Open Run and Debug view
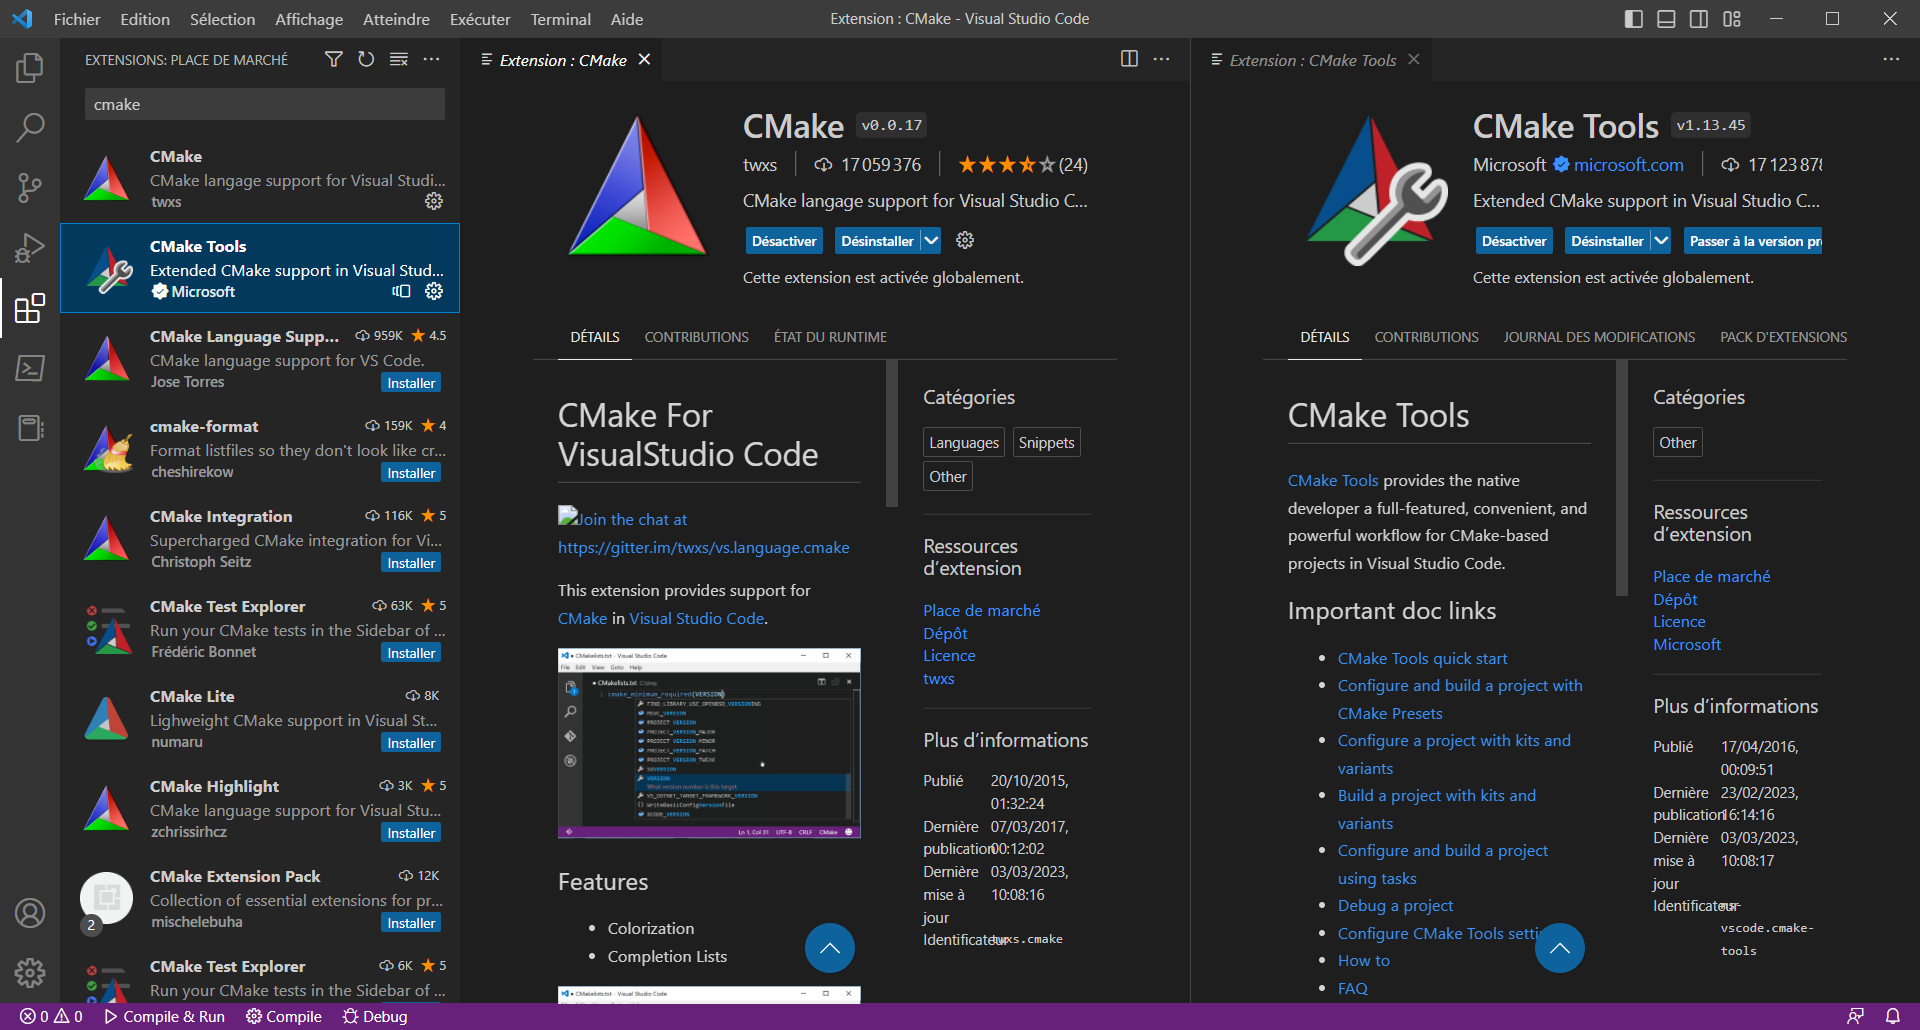Screen dimensions: 1920x1030 click(30, 247)
